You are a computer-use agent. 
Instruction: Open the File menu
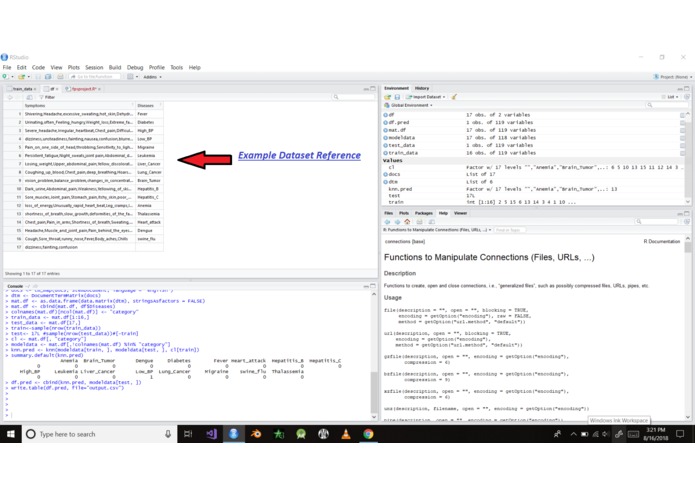click(7, 67)
